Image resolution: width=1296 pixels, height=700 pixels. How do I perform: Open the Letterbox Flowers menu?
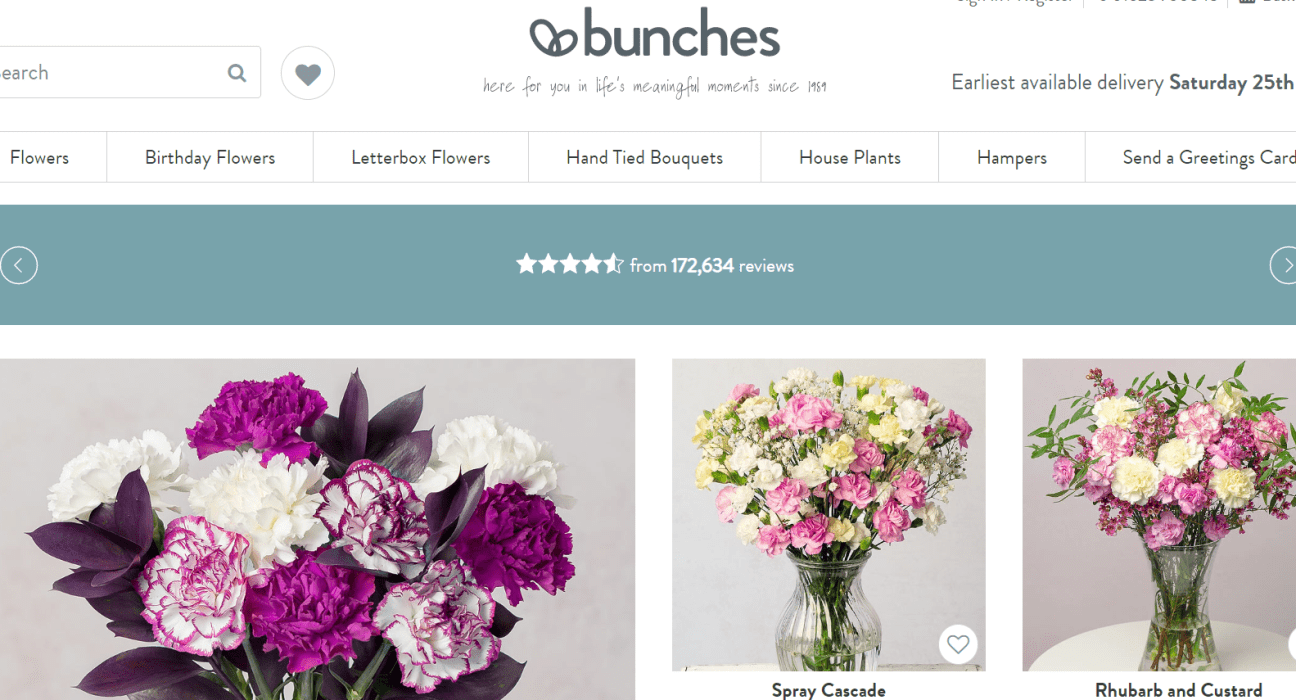click(x=421, y=157)
